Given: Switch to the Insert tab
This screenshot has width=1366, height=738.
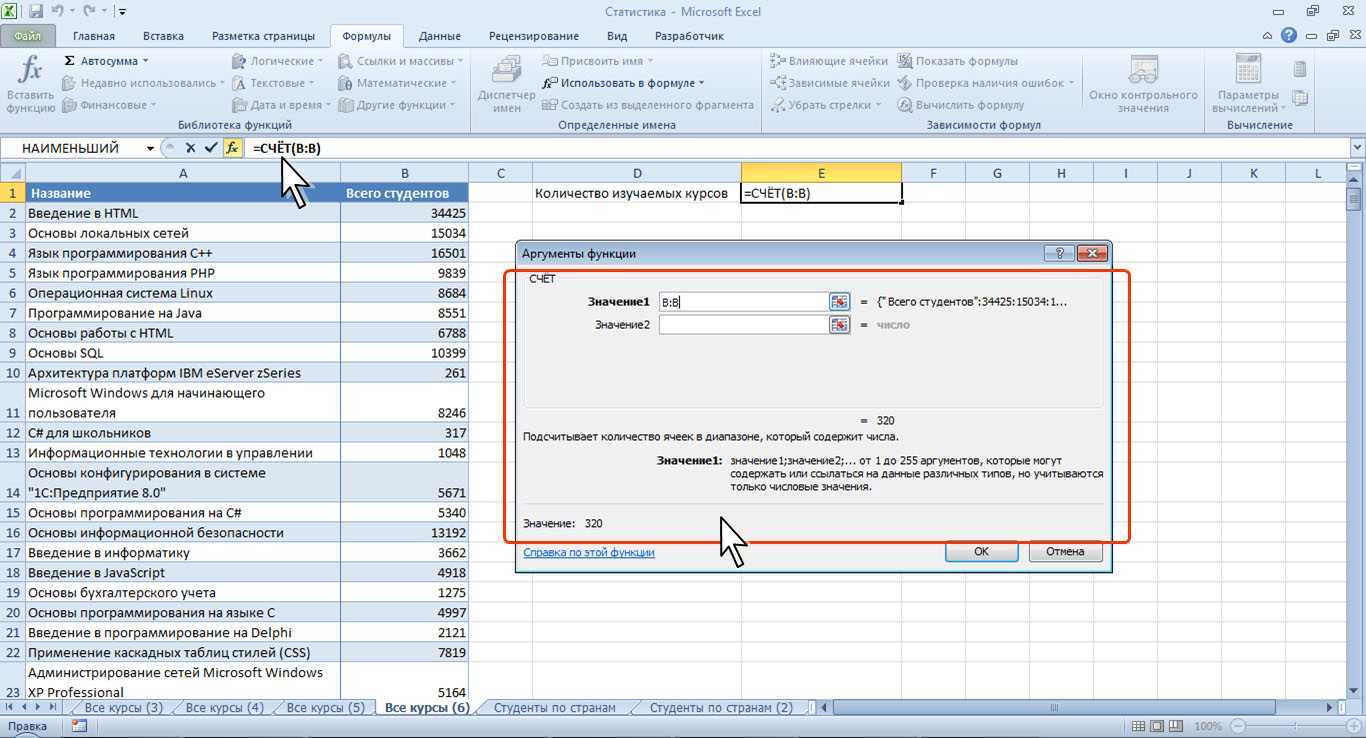Looking at the screenshot, I should click(163, 36).
